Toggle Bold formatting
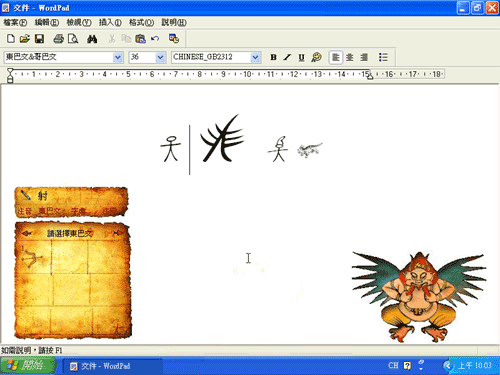The height and width of the screenshot is (375, 500). [273, 57]
